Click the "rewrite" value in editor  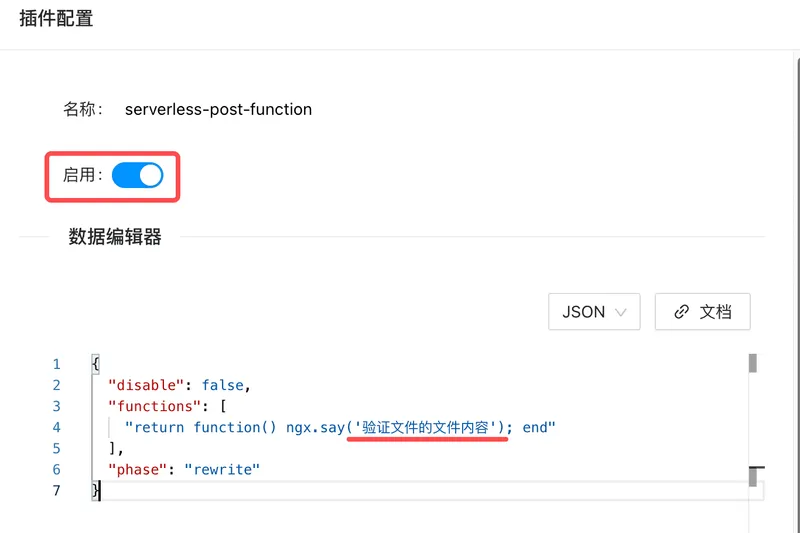point(221,469)
